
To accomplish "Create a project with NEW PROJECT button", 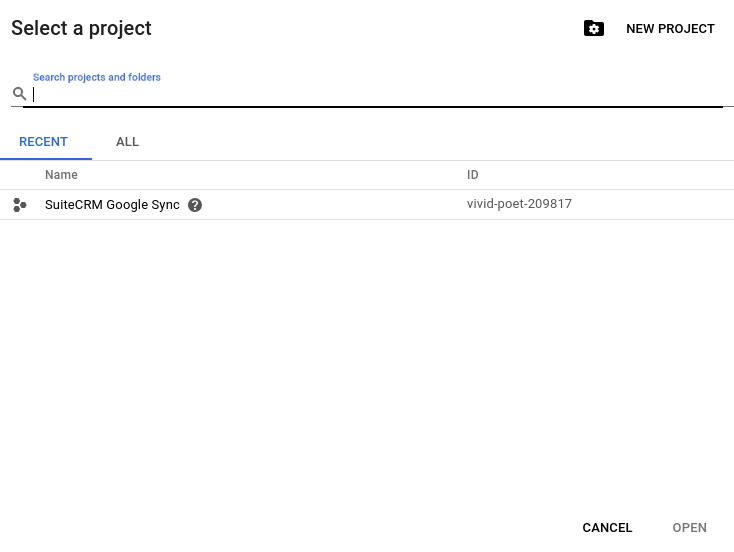I will point(670,29).
